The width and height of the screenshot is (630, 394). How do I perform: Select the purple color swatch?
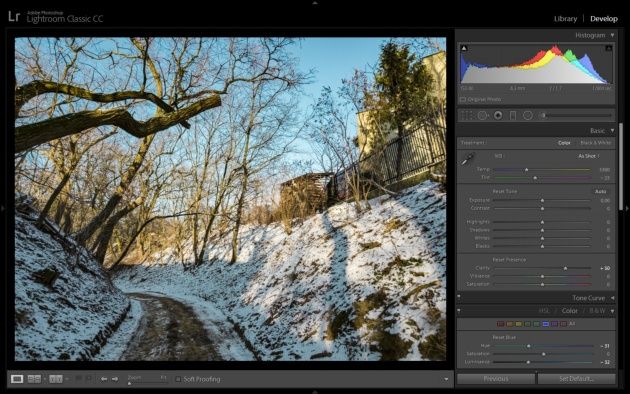click(x=554, y=324)
